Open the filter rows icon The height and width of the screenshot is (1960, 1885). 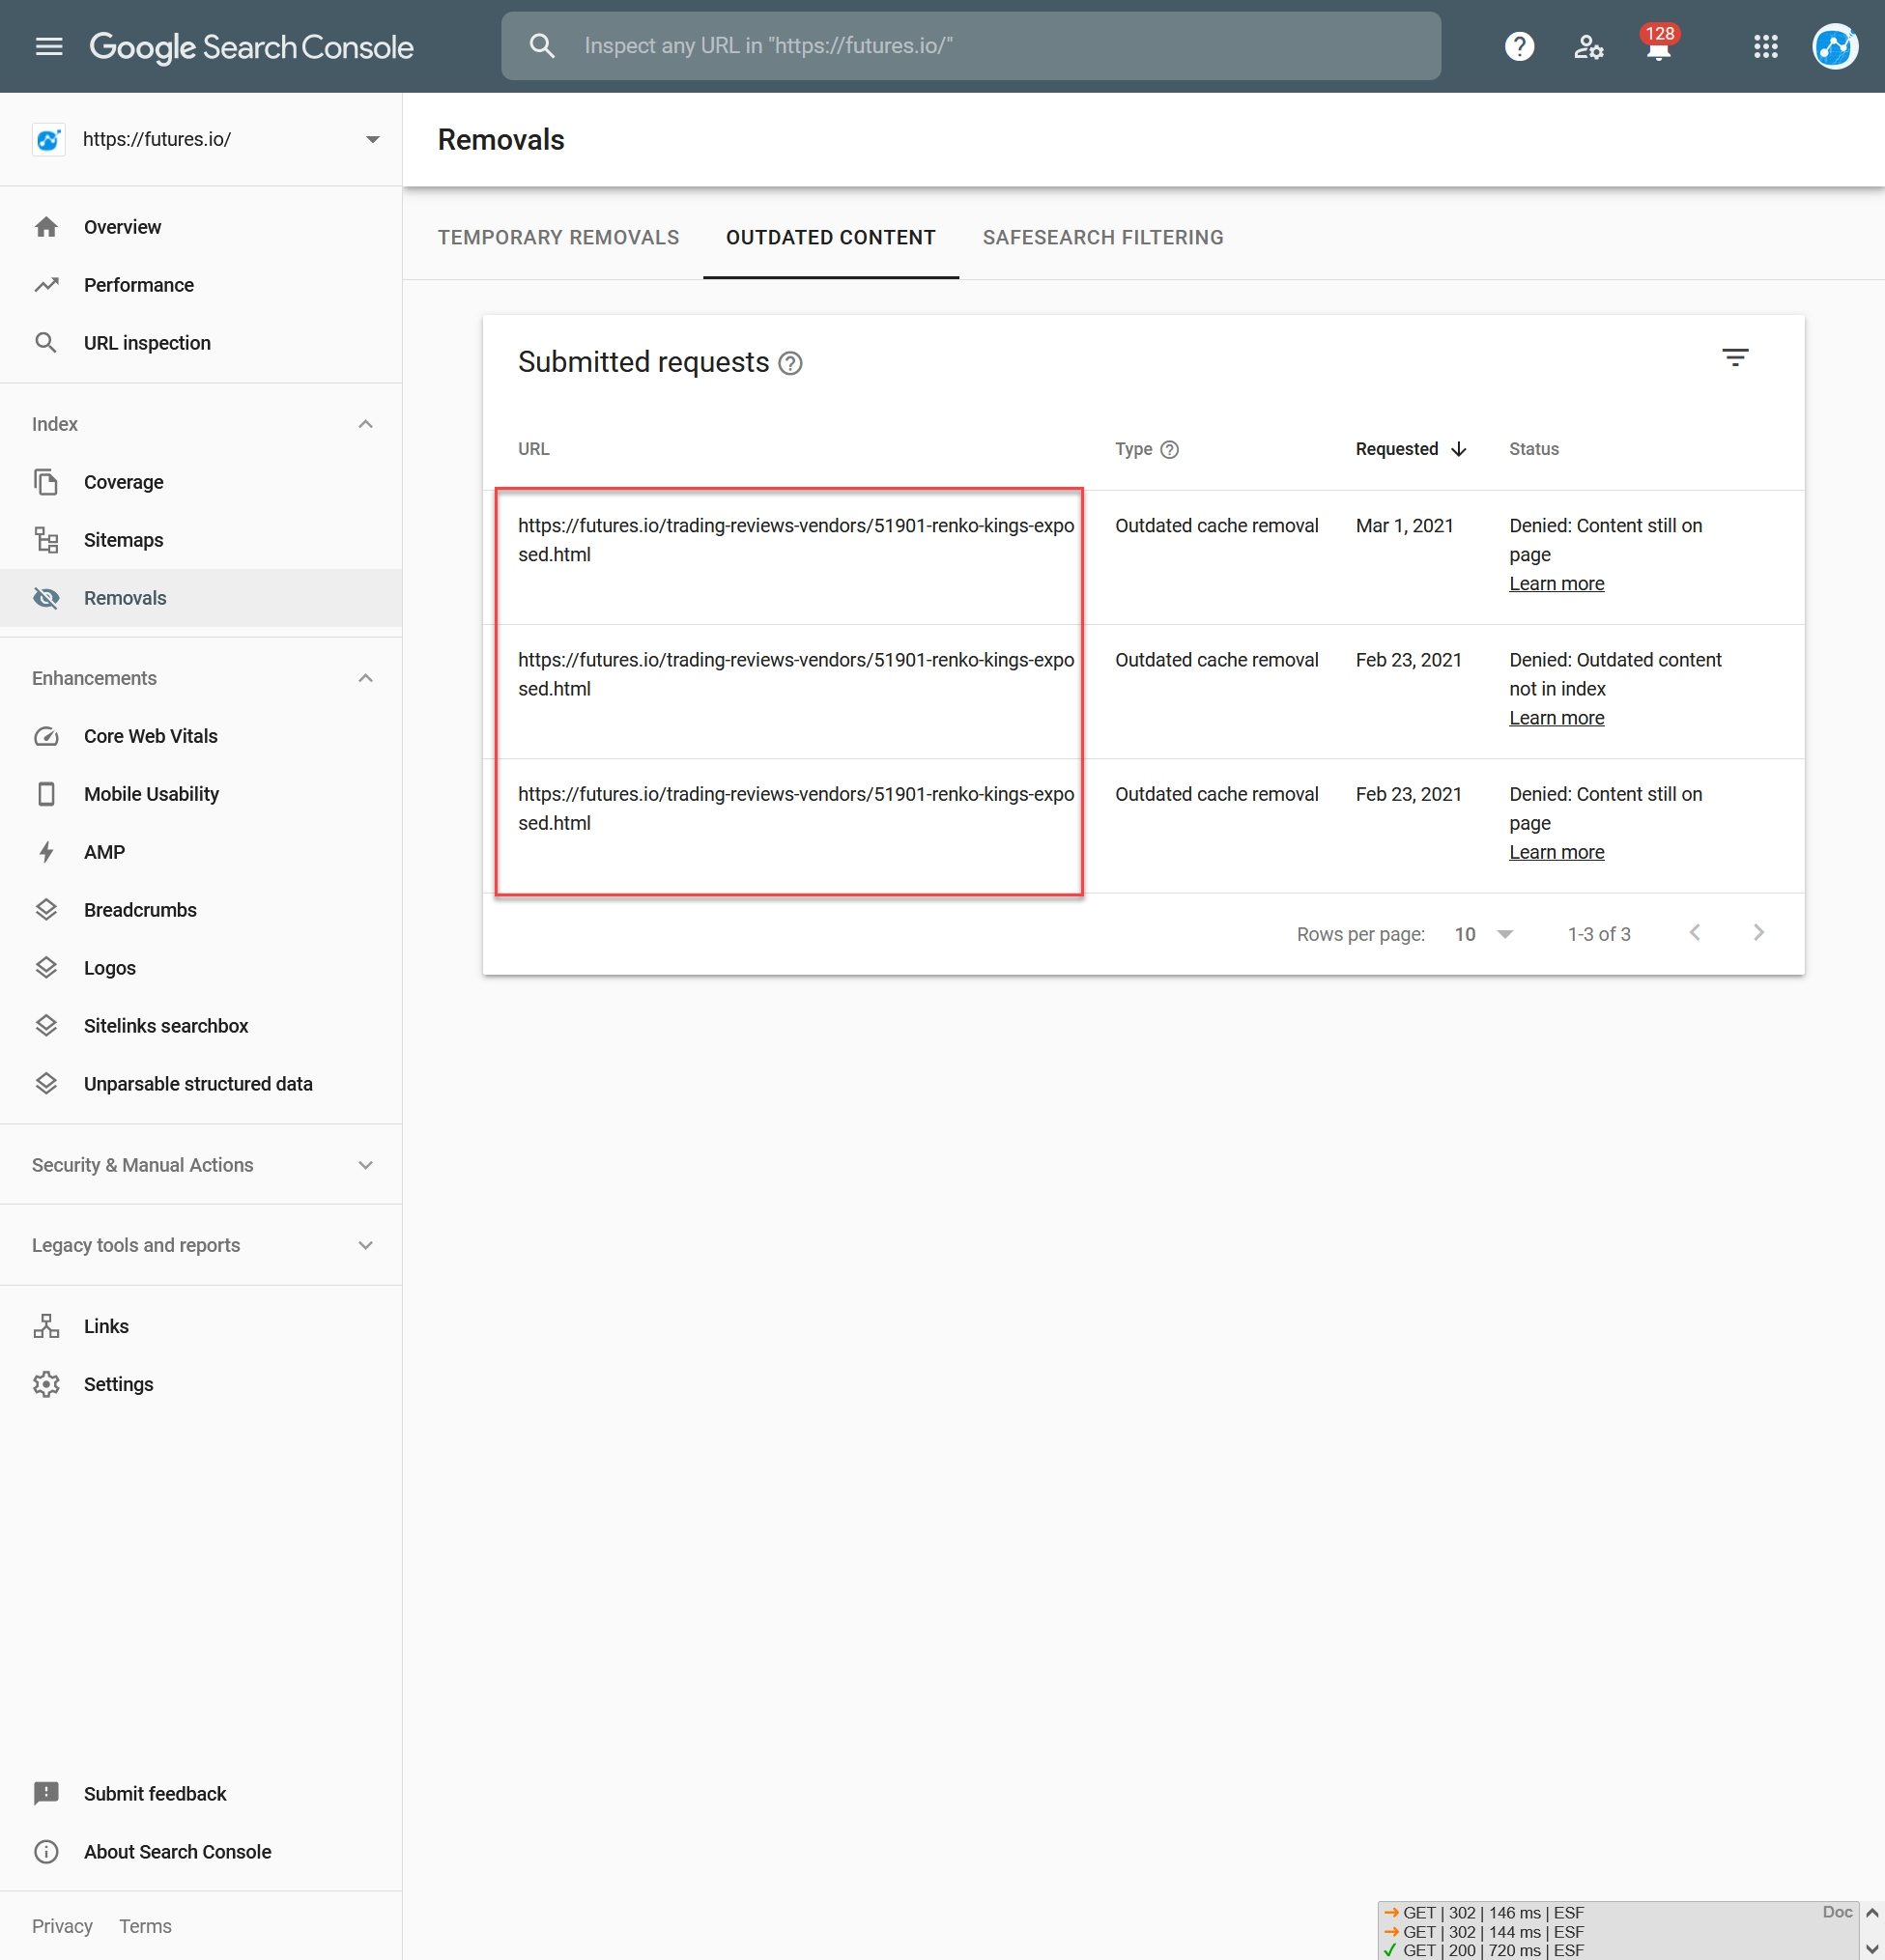pos(1735,357)
